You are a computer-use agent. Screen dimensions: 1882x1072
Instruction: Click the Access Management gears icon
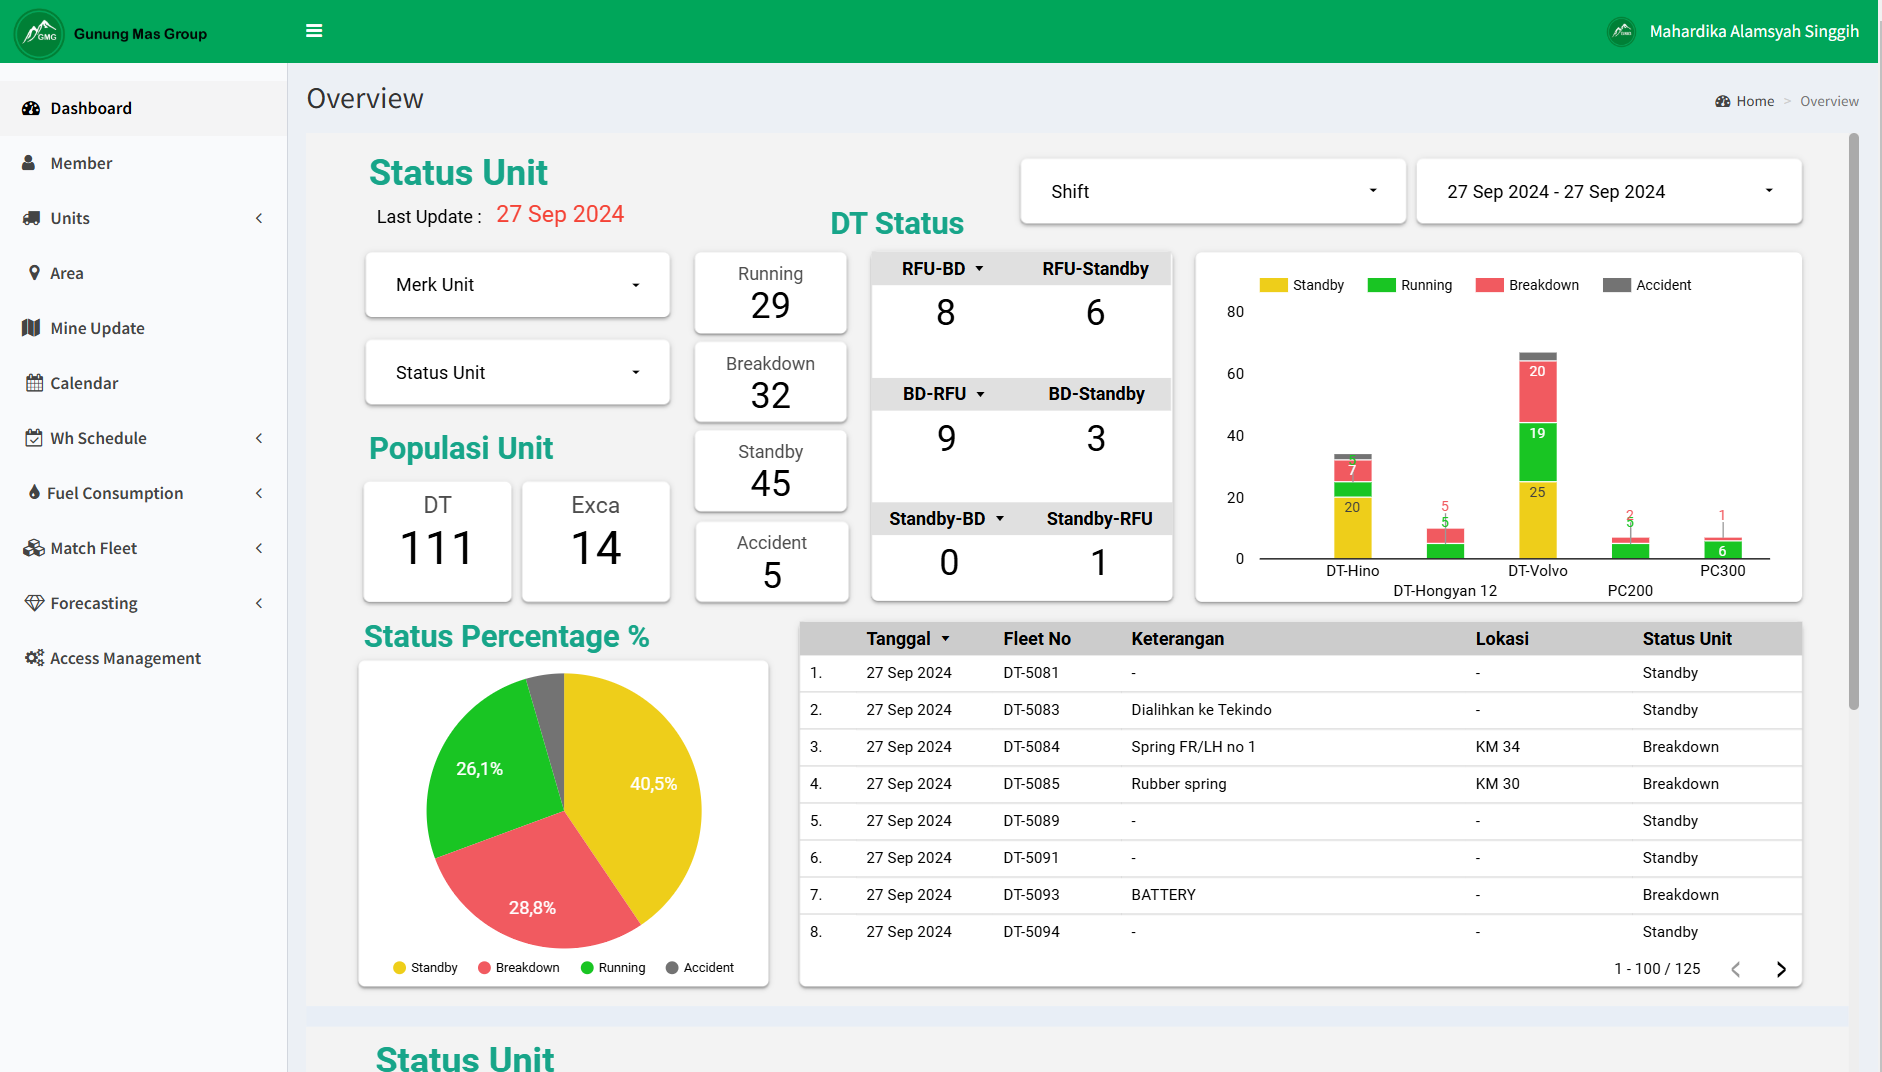34,658
